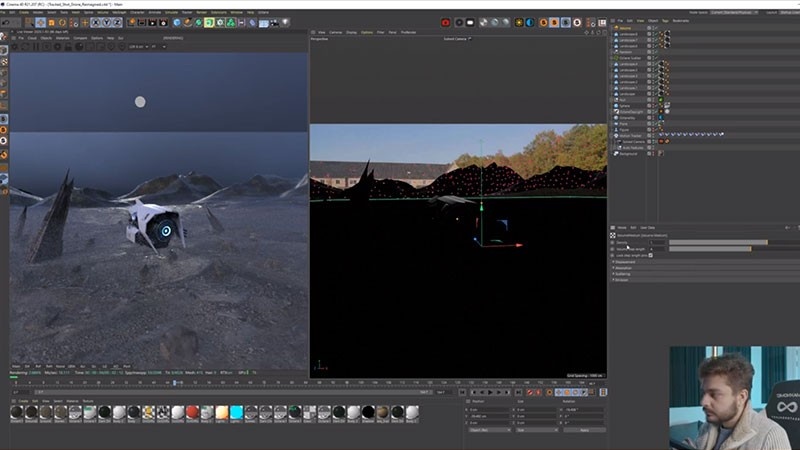Toggle the enable checkmark for Random object
800x450 pixels.
click(x=654, y=51)
